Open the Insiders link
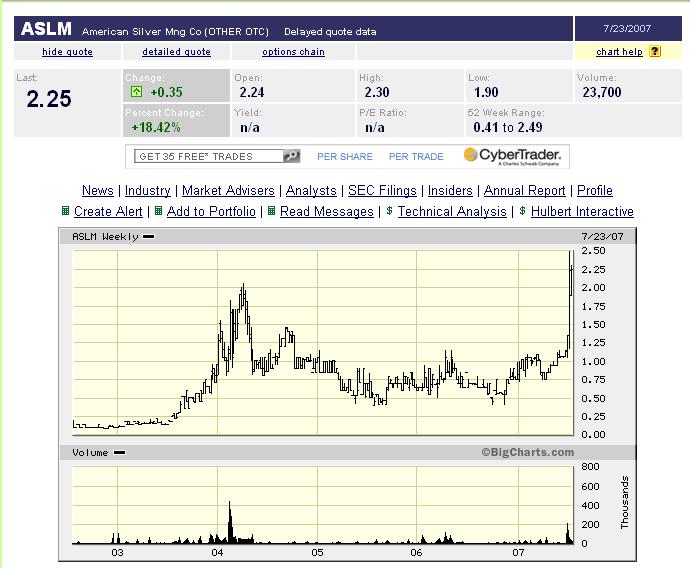 pos(450,190)
